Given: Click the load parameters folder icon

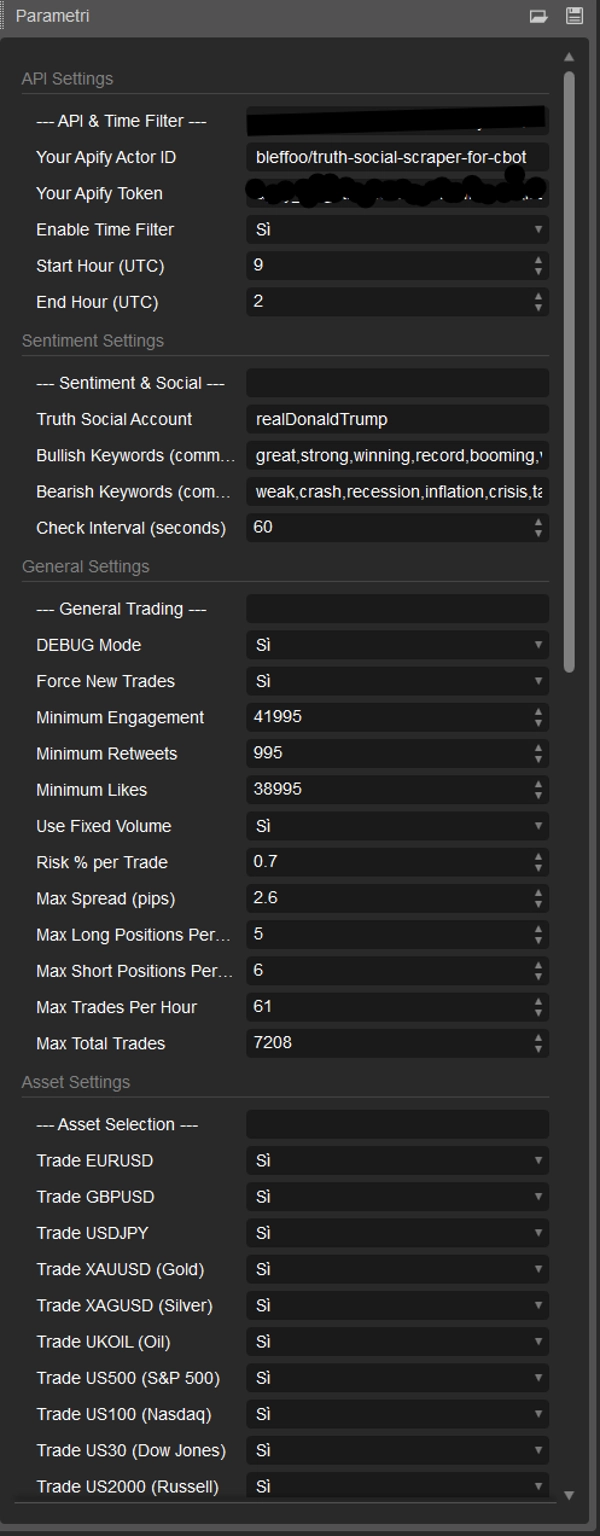Looking at the screenshot, I should (x=539, y=16).
